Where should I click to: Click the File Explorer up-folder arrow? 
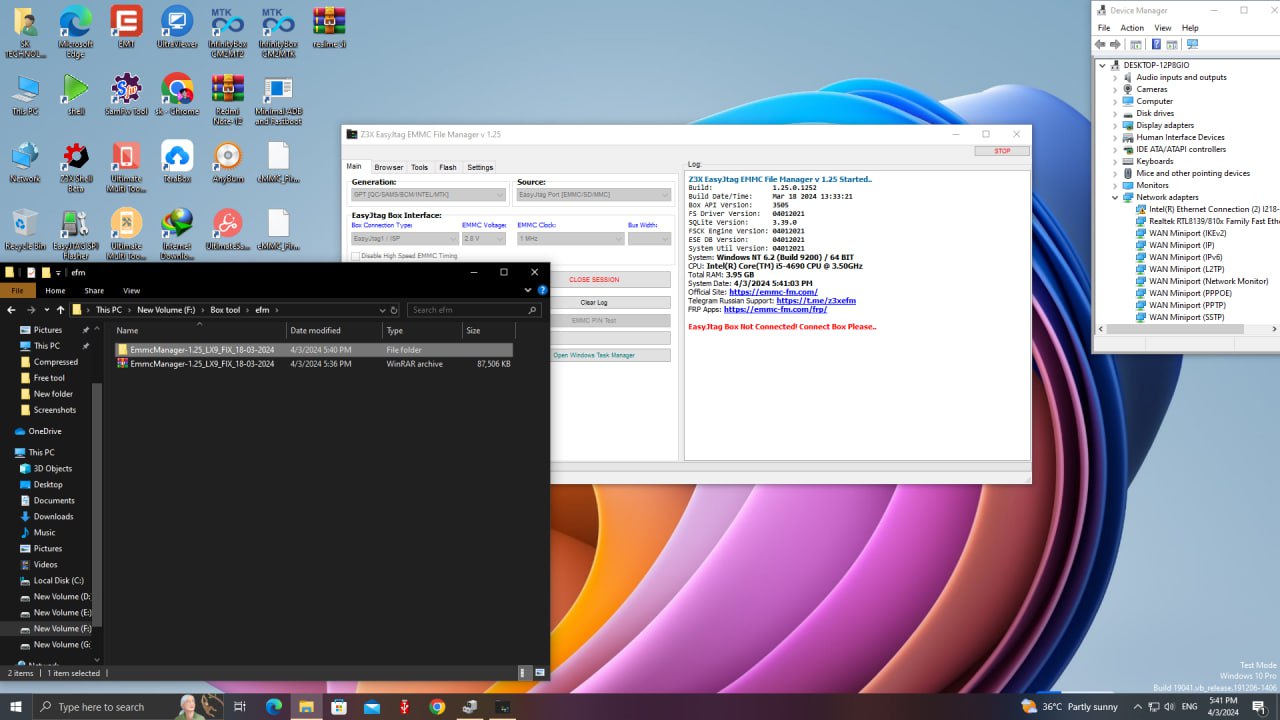(x=61, y=310)
